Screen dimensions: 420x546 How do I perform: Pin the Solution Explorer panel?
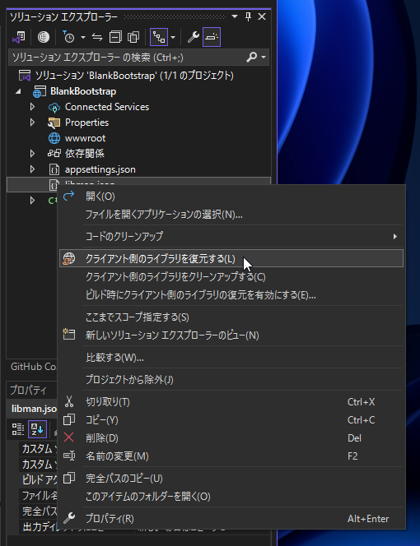[x=248, y=16]
